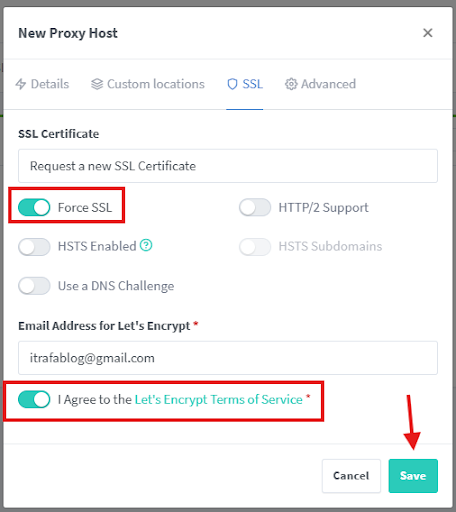The width and height of the screenshot is (456, 512).
Task: Click the HSTS help question mark icon
Action: [x=146, y=245]
